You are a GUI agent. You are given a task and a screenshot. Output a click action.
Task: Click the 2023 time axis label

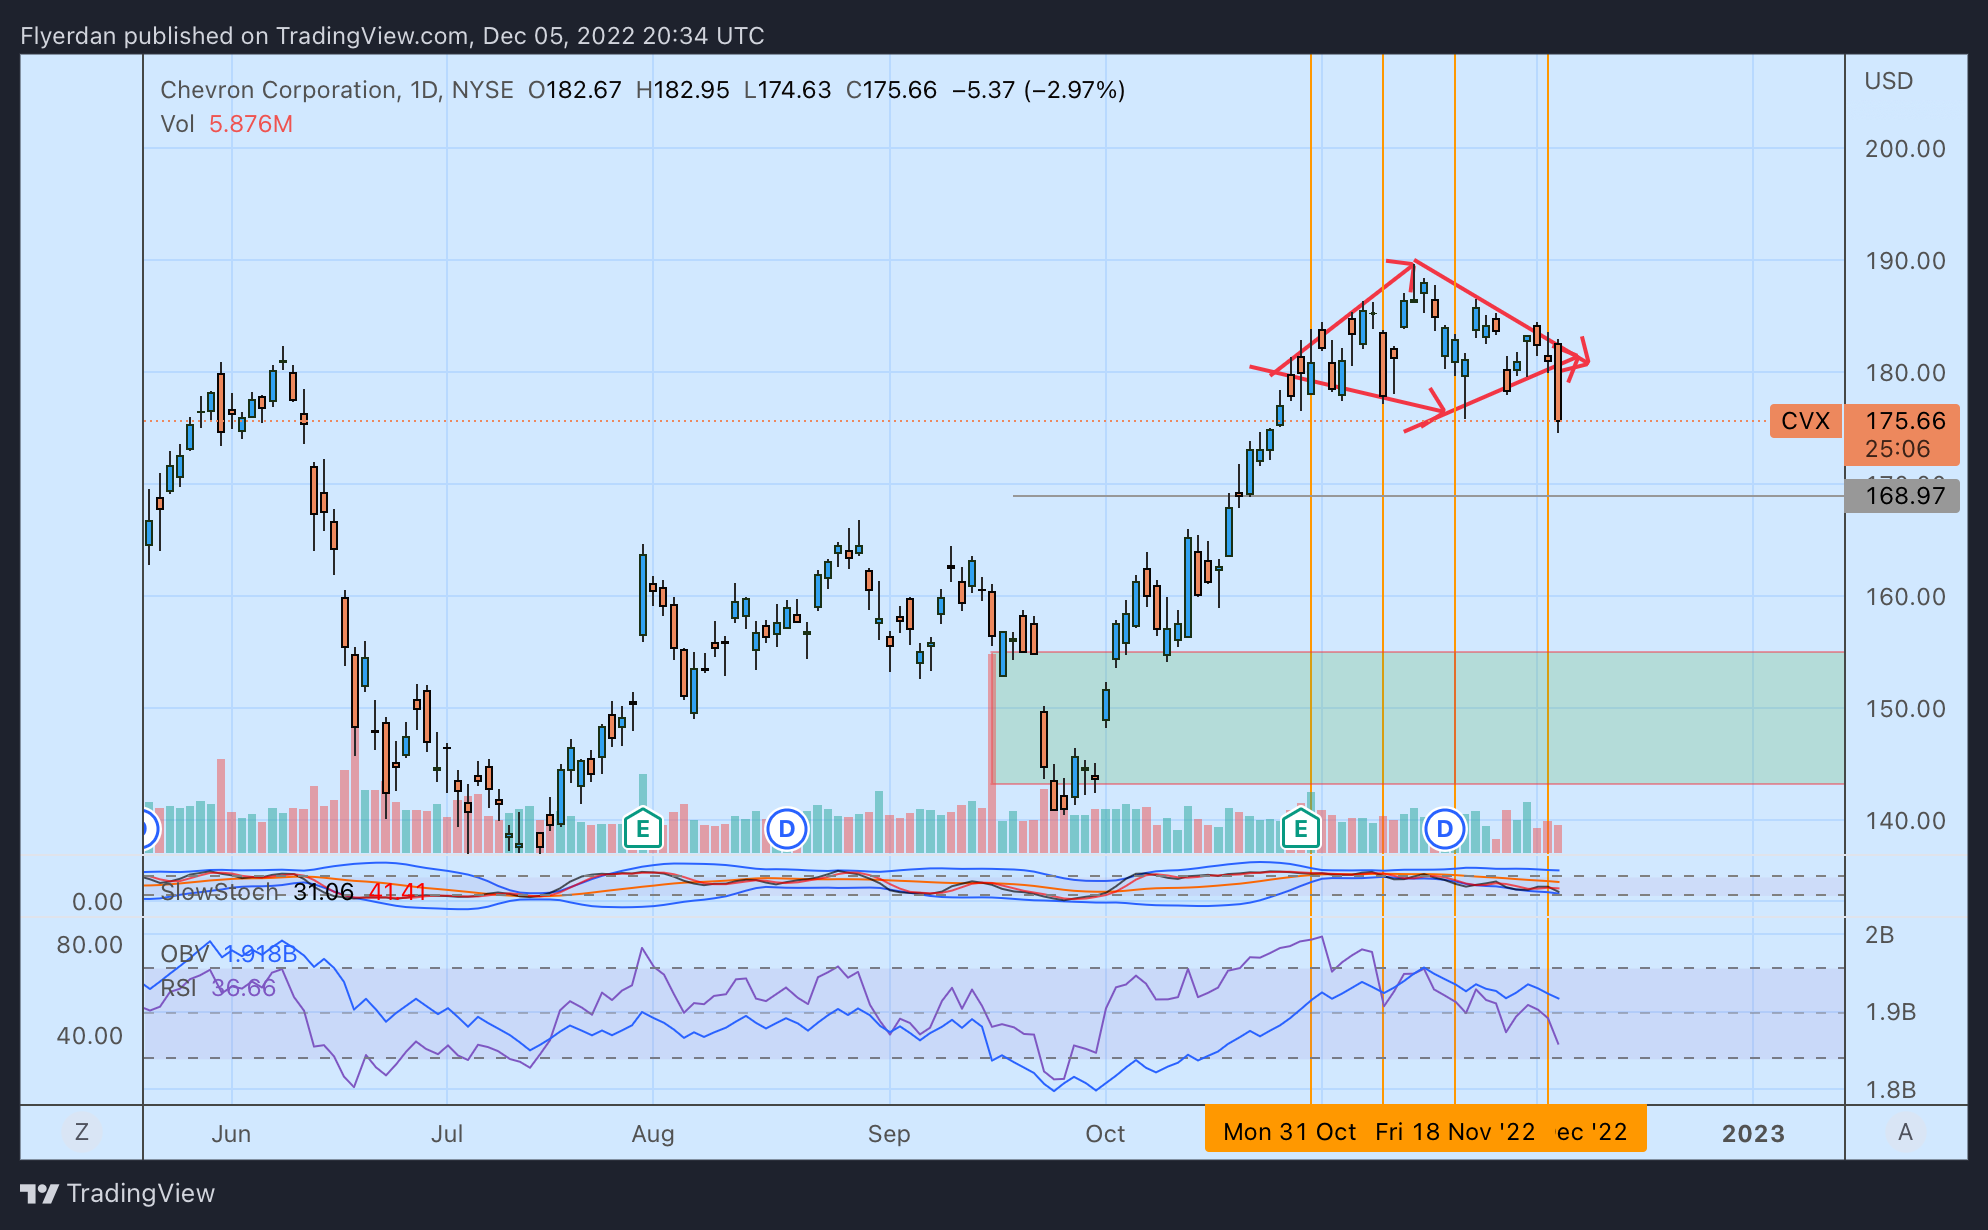pyautogui.click(x=1753, y=1133)
